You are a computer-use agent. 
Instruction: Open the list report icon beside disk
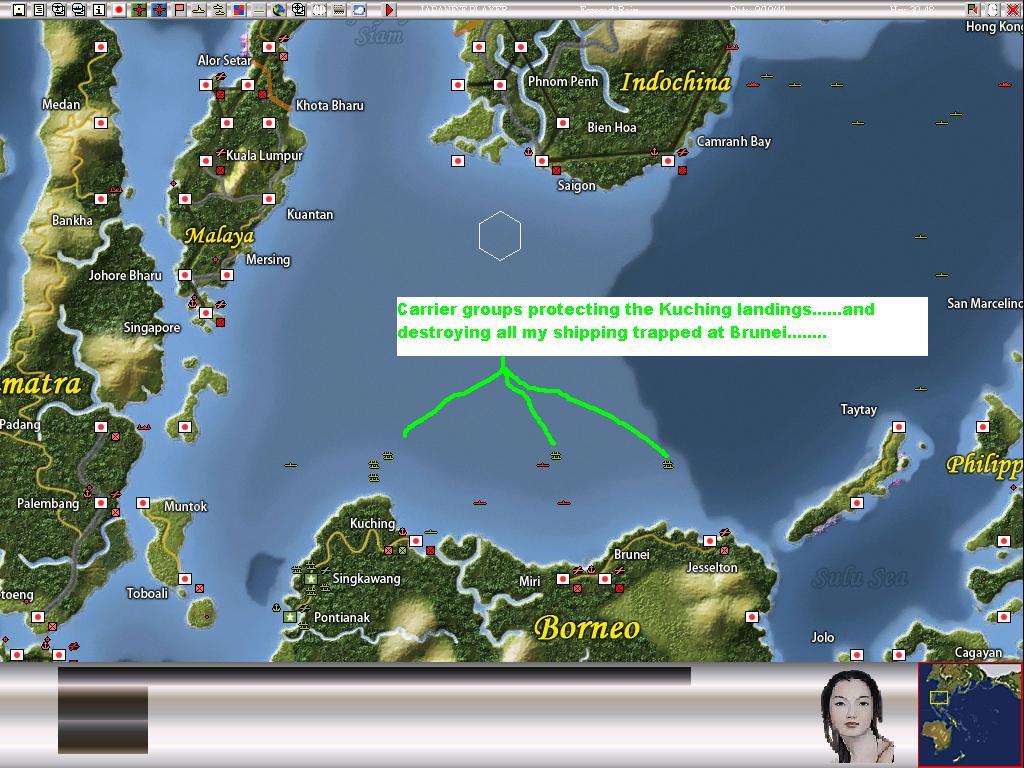[x=39, y=10]
